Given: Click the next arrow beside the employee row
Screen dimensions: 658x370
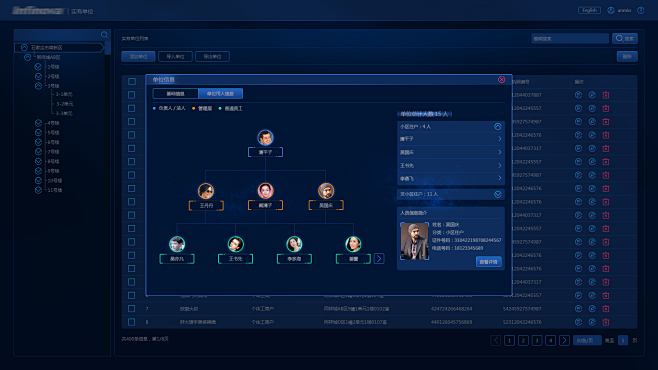Looking at the screenshot, I should pos(379,258).
